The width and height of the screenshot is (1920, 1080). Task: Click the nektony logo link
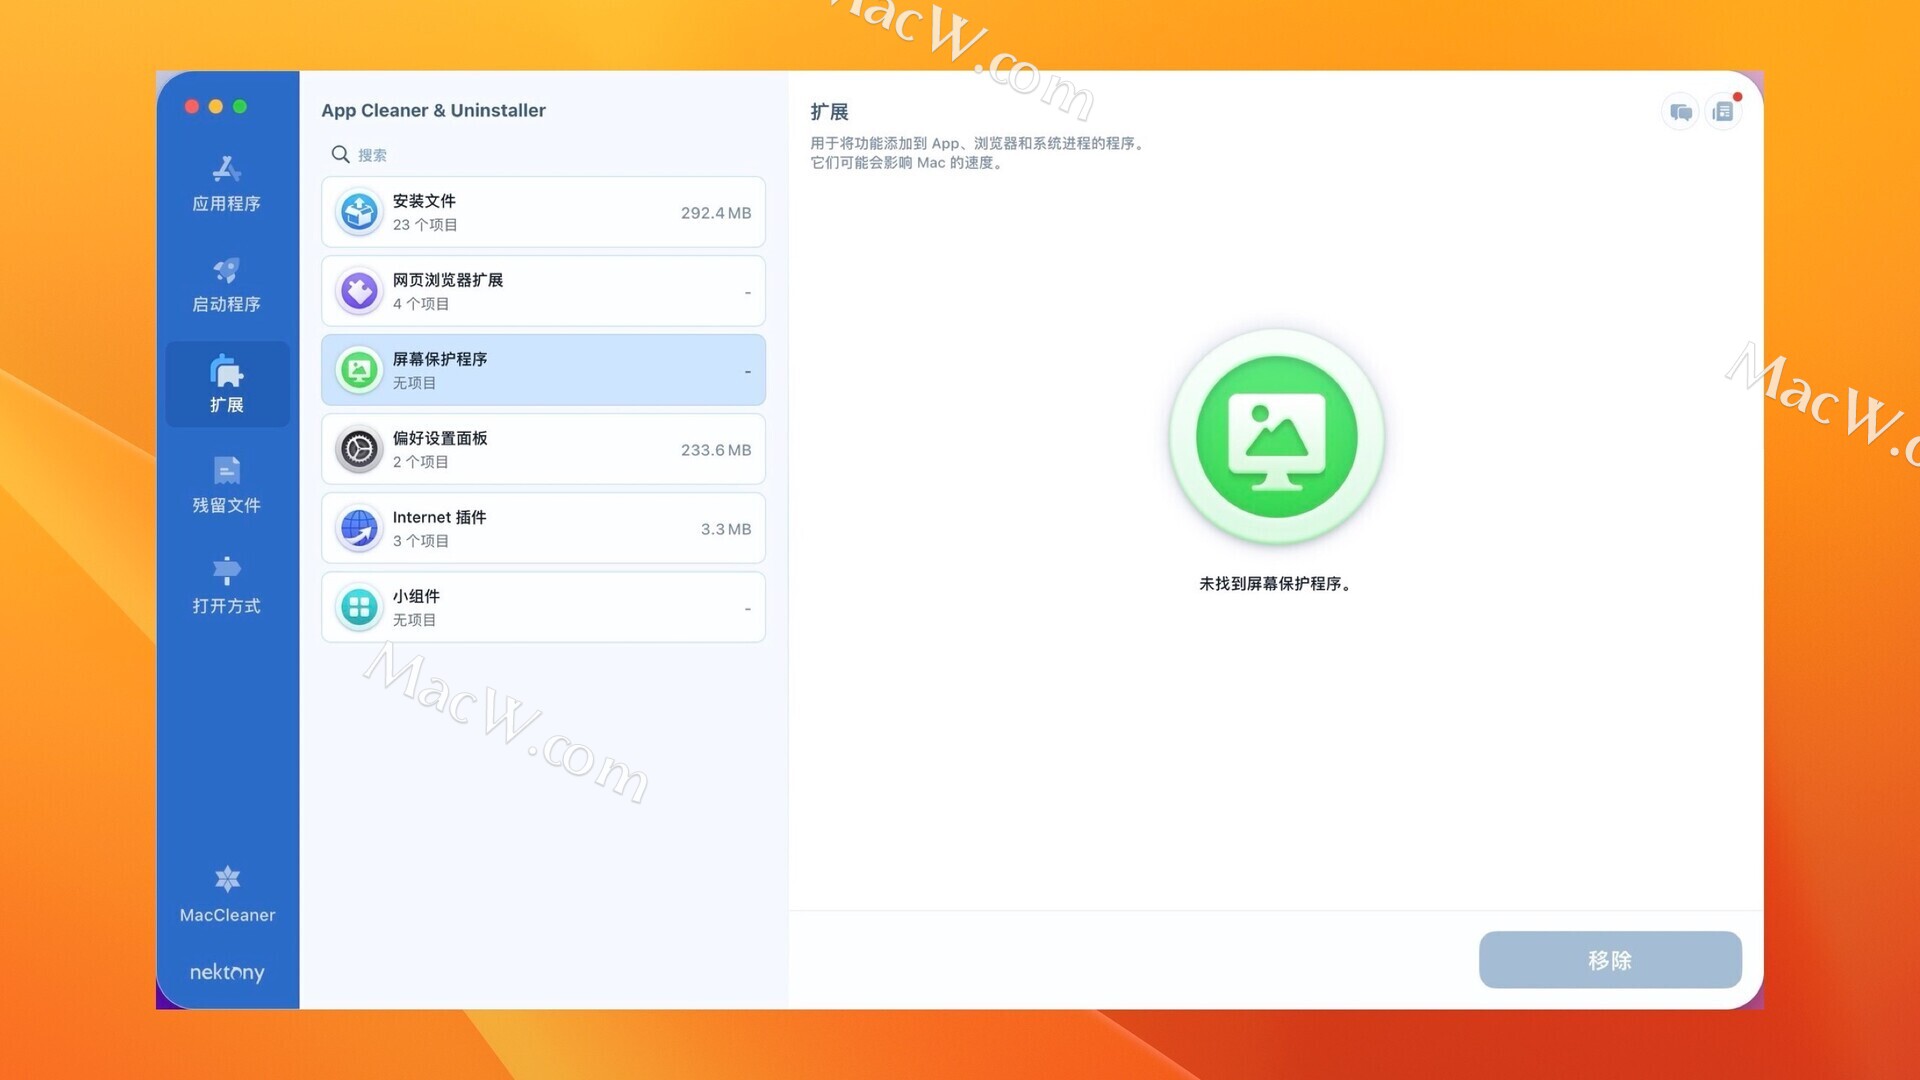coord(227,972)
